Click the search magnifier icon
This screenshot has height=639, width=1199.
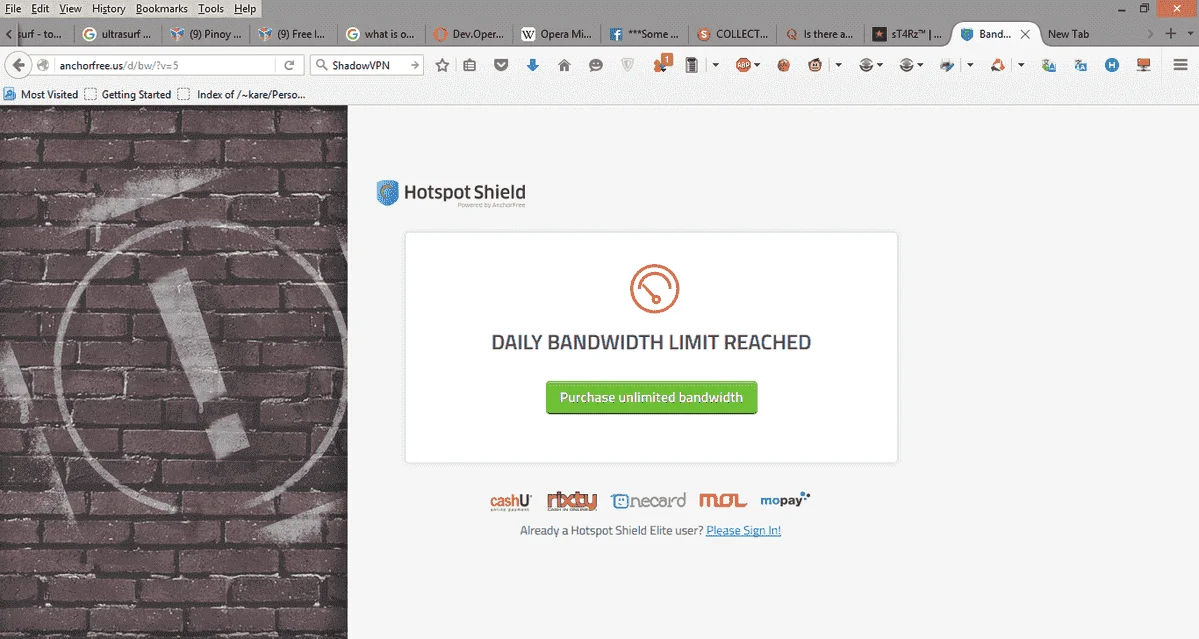click(x=322, y=66)
